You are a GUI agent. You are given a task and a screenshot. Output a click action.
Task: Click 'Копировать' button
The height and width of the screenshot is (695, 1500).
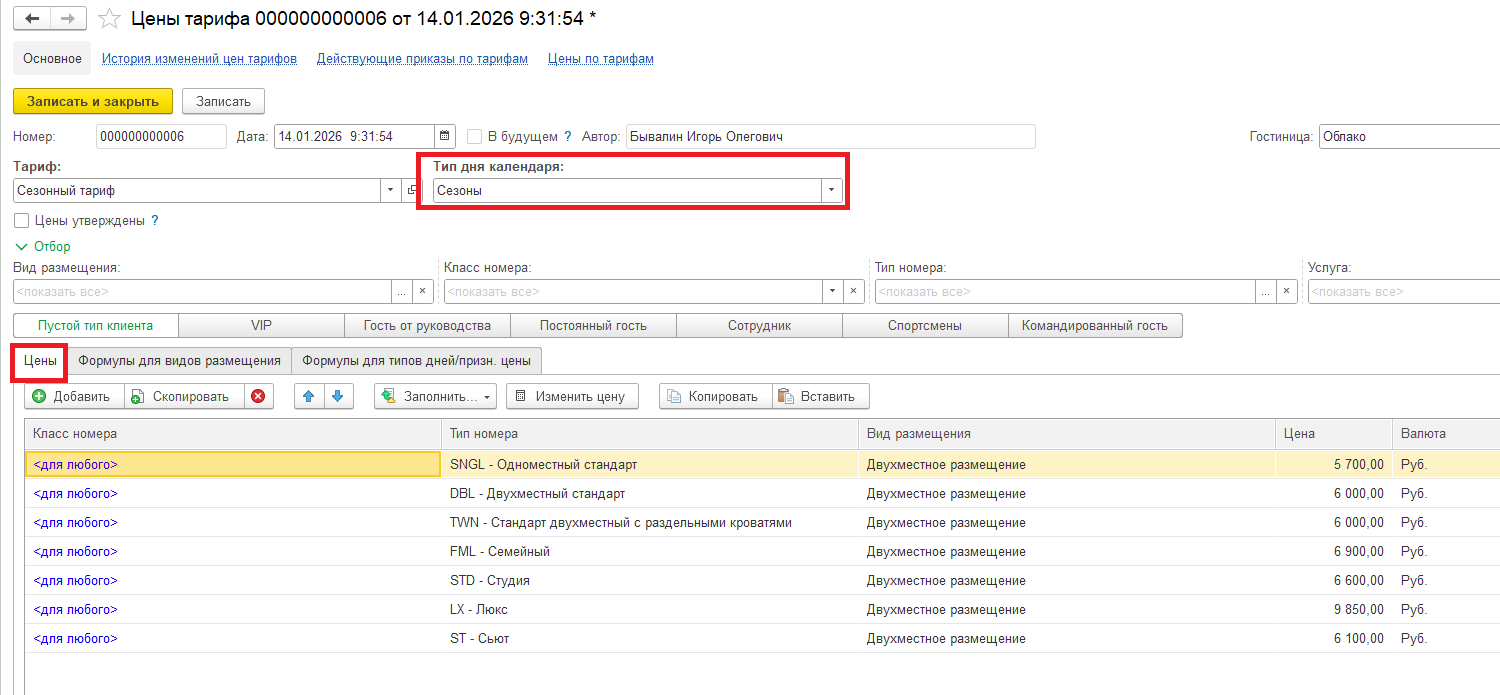[x=715, y=396]
